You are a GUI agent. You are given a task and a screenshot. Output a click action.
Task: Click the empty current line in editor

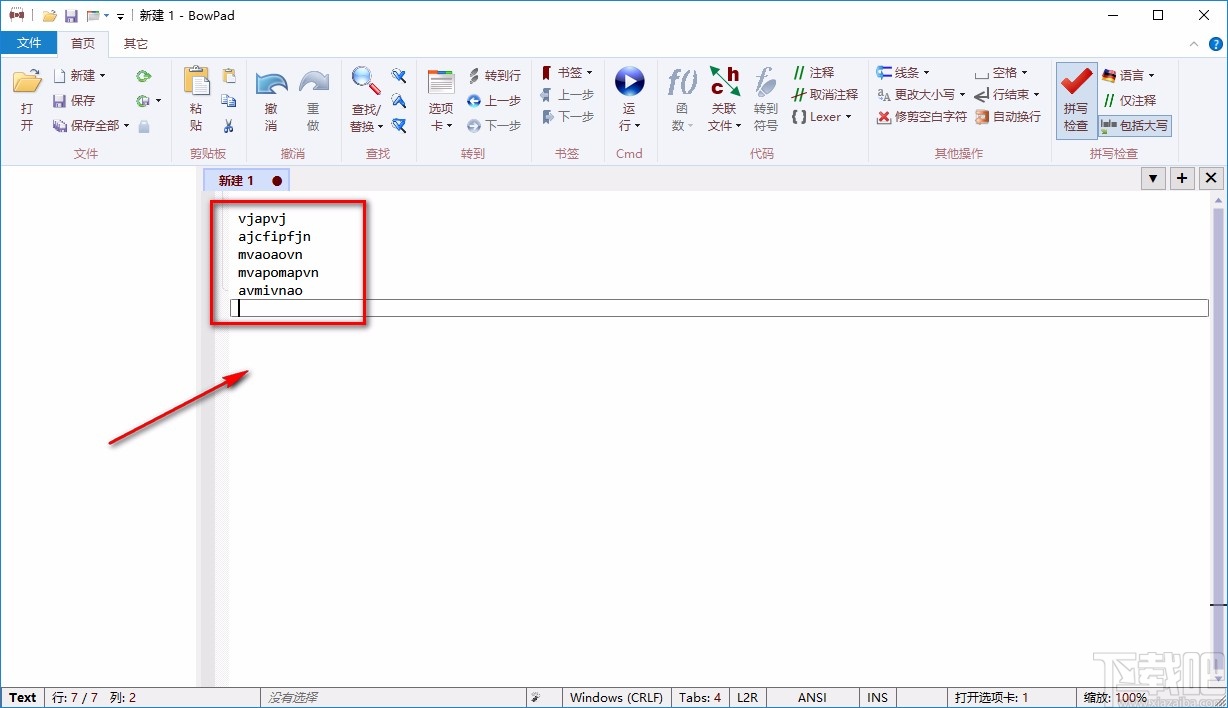tap(719, 308)
